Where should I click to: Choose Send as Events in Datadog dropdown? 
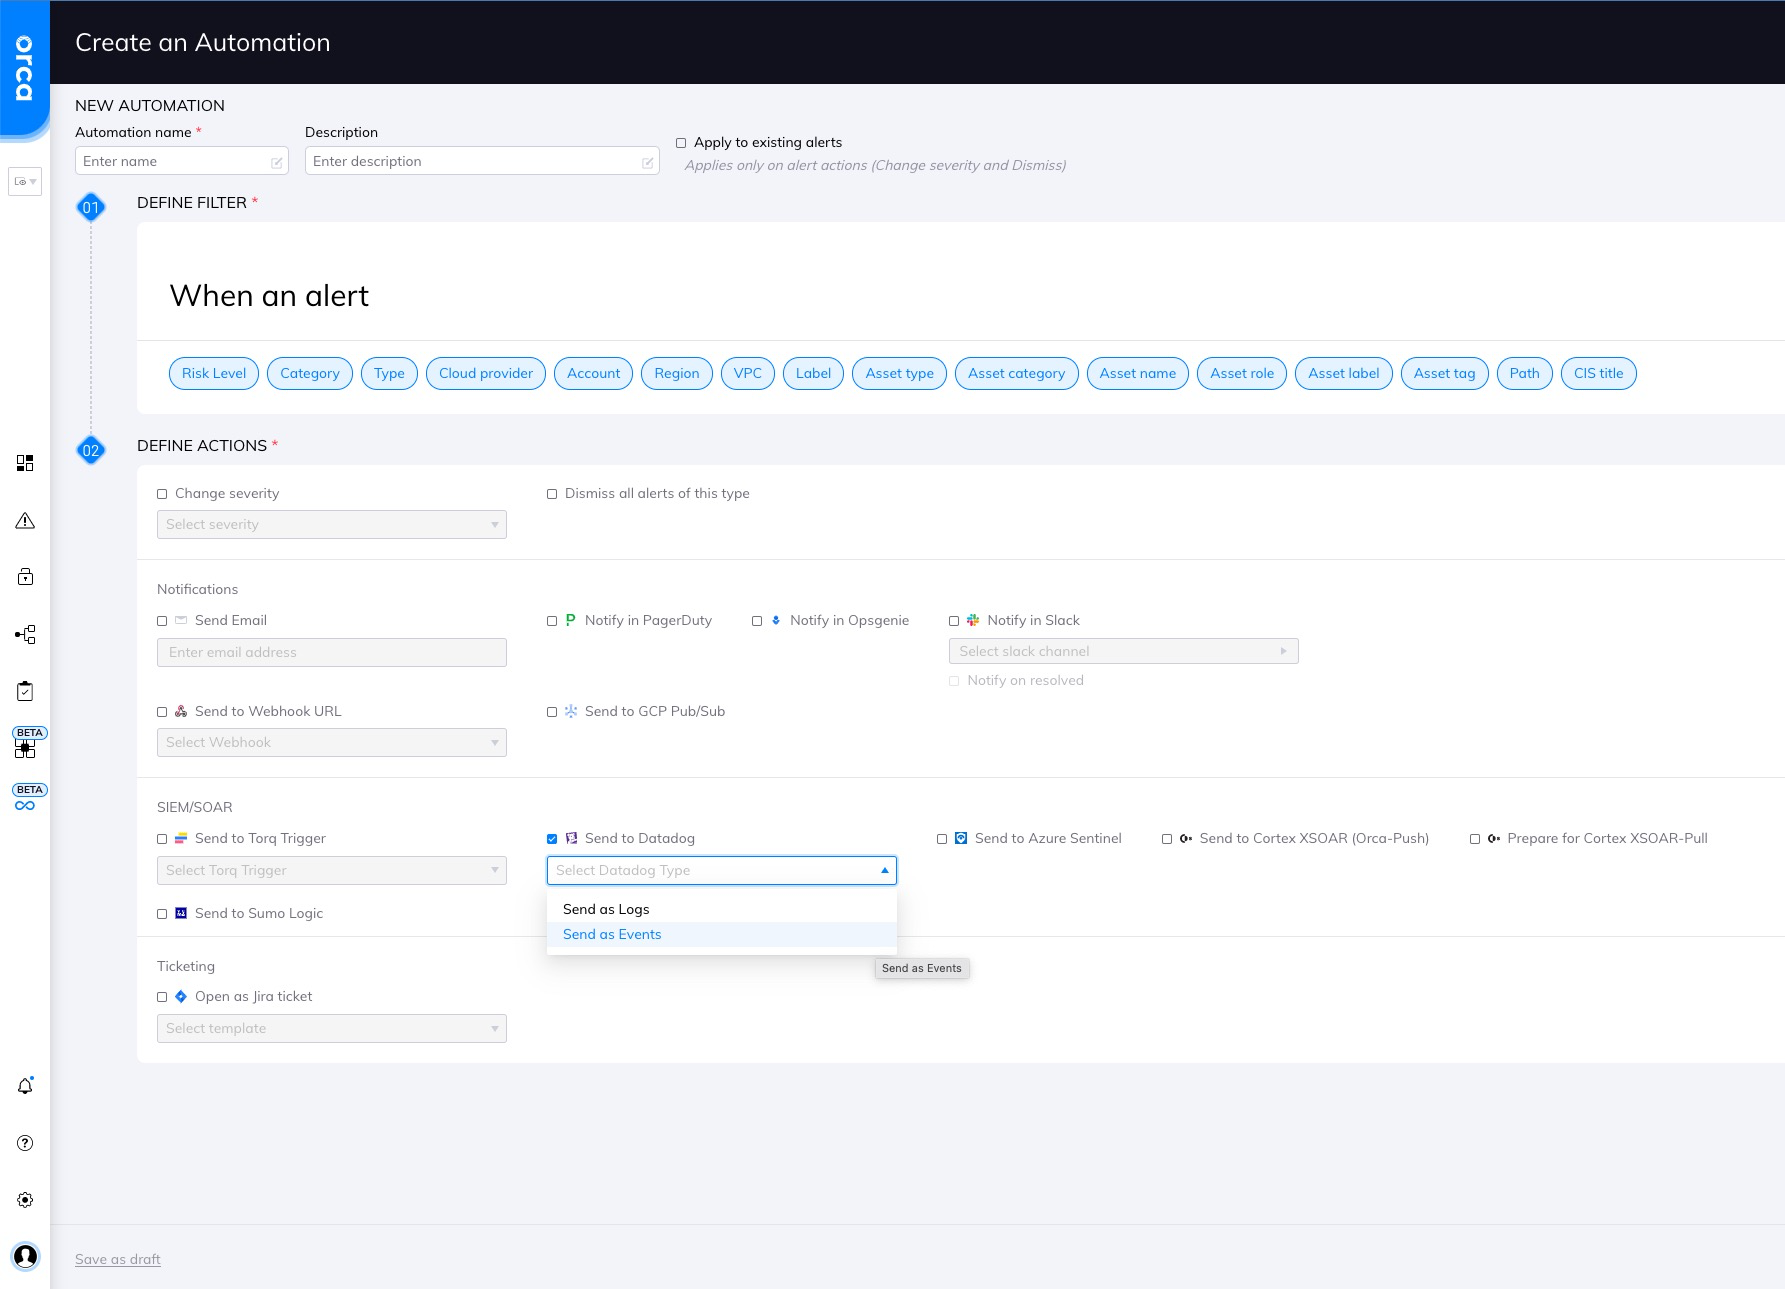612,934
